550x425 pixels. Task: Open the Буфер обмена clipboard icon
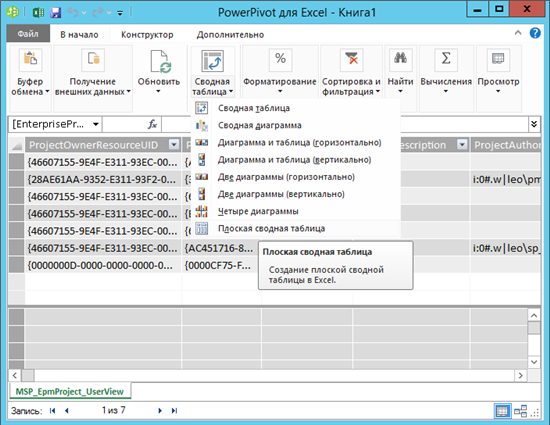(x=30, y=59)
